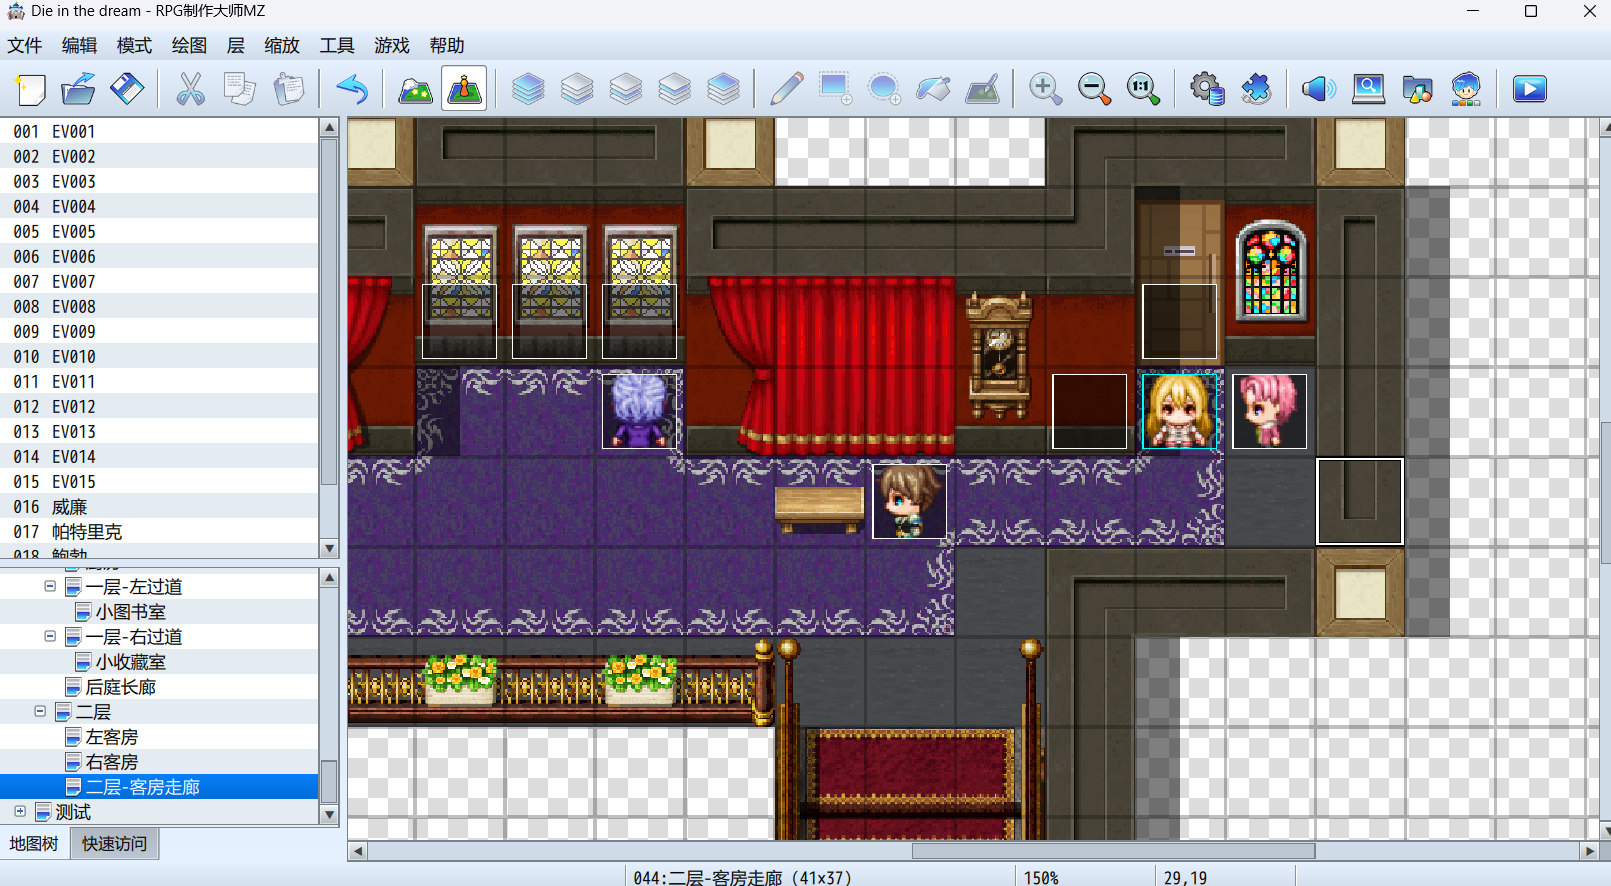Open the Sound Test speaker icon
1611x886 pixels.
pos(1319,89)
